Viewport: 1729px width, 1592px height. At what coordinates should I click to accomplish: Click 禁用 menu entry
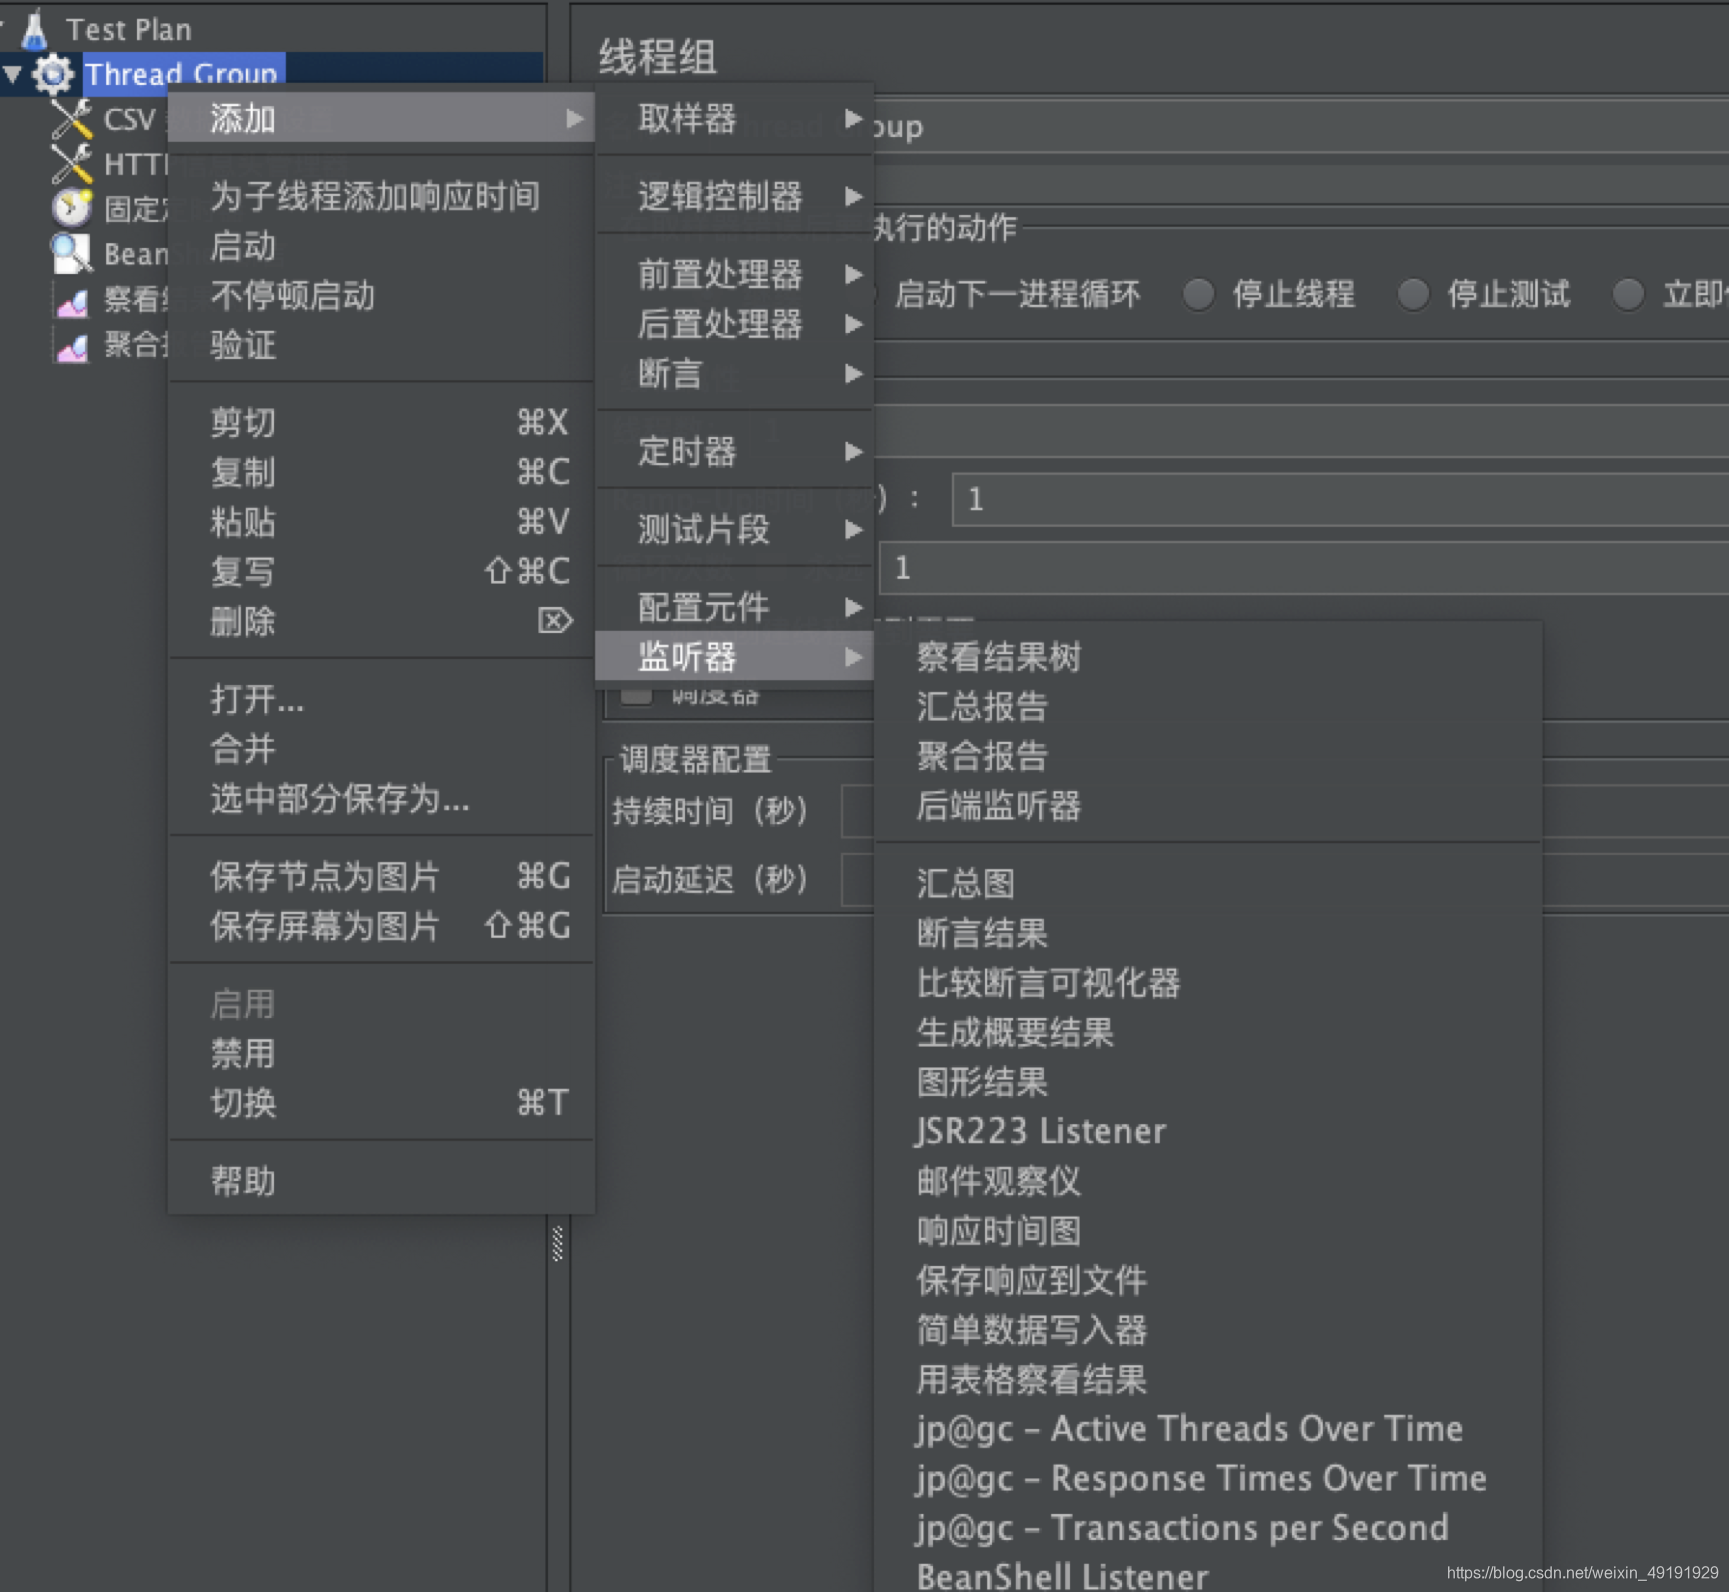point(381,1054)
